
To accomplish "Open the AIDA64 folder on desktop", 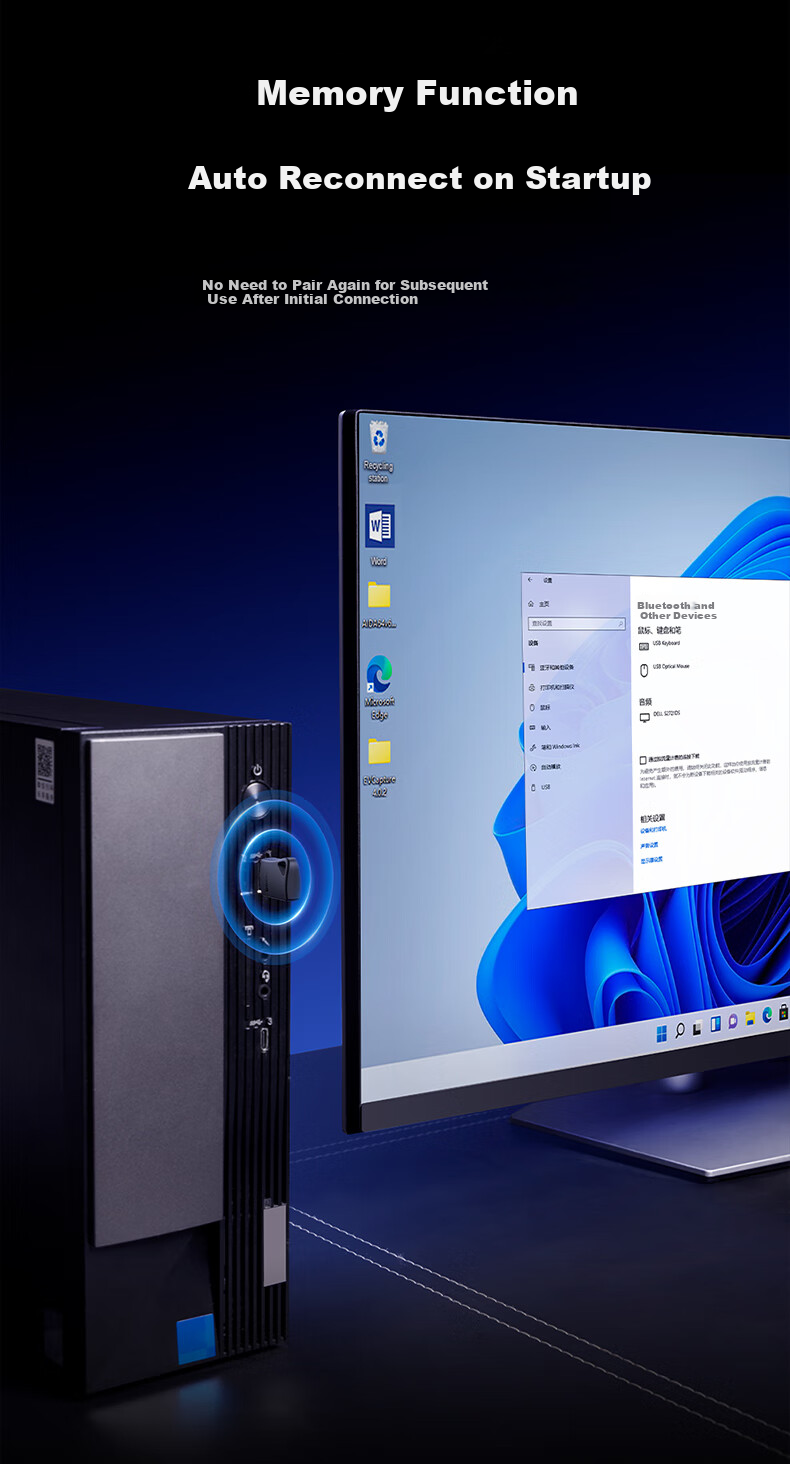I will pyautogui.click(x=379, y=604).
